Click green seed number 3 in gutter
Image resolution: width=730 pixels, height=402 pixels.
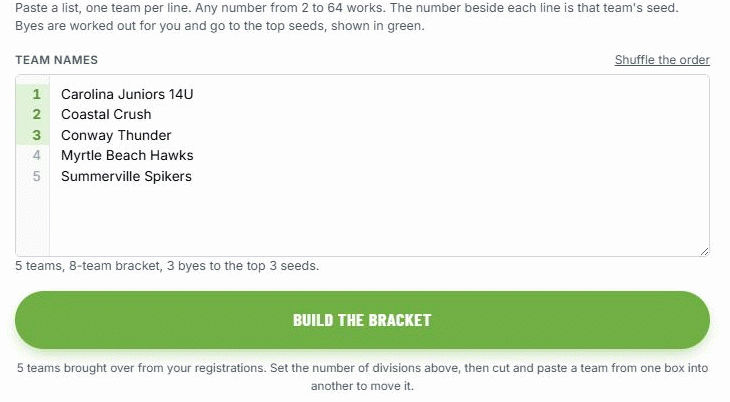click(36, 136)
